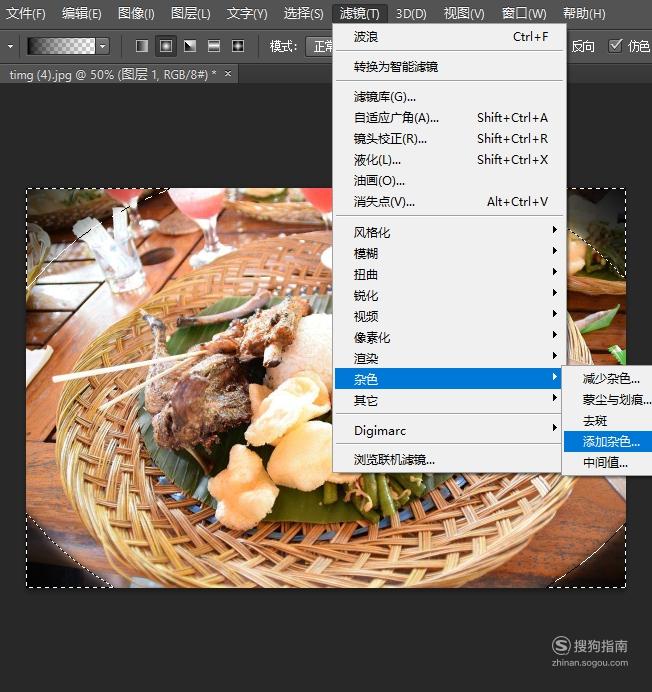The height and width of the screenshot is (692, 652).
Task: Choose 自适应广角(A)... filter
Action: (449, 118)
